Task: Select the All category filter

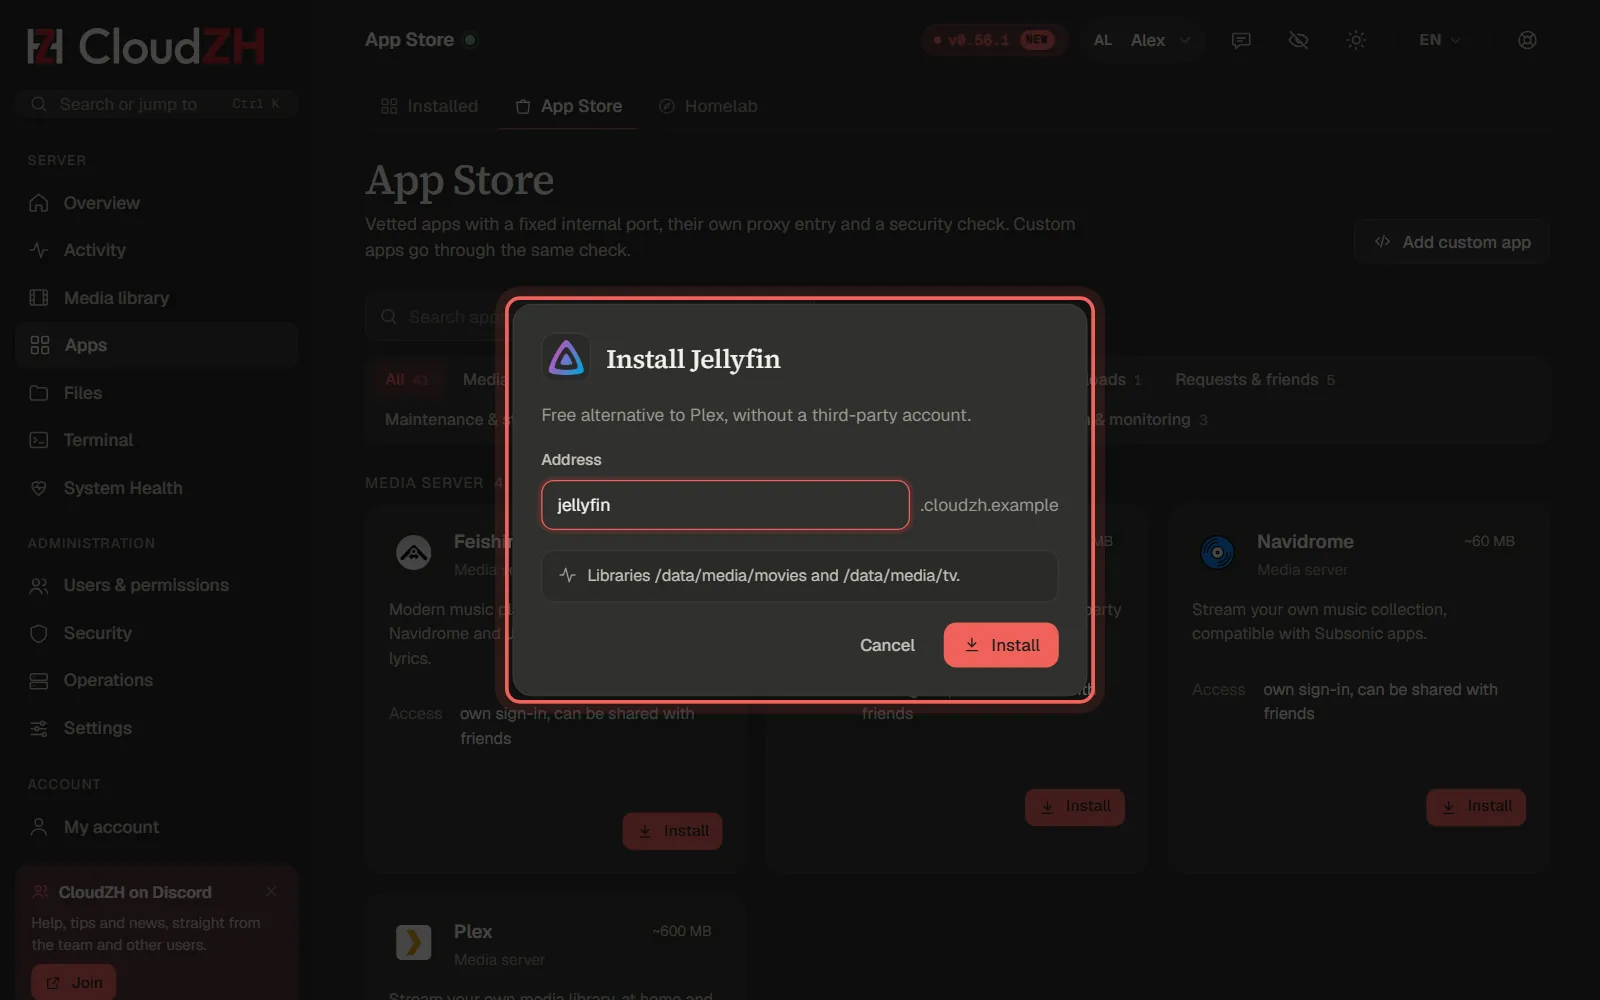Action: tap(406, 380)
